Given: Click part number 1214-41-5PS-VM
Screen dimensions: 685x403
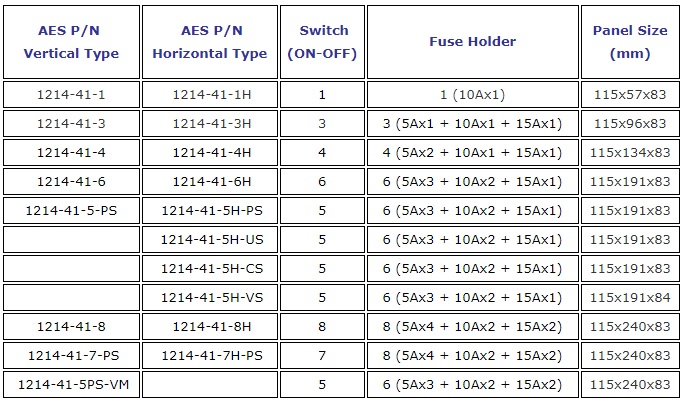Looking at the screenshot, I should (x=73, y=385).
